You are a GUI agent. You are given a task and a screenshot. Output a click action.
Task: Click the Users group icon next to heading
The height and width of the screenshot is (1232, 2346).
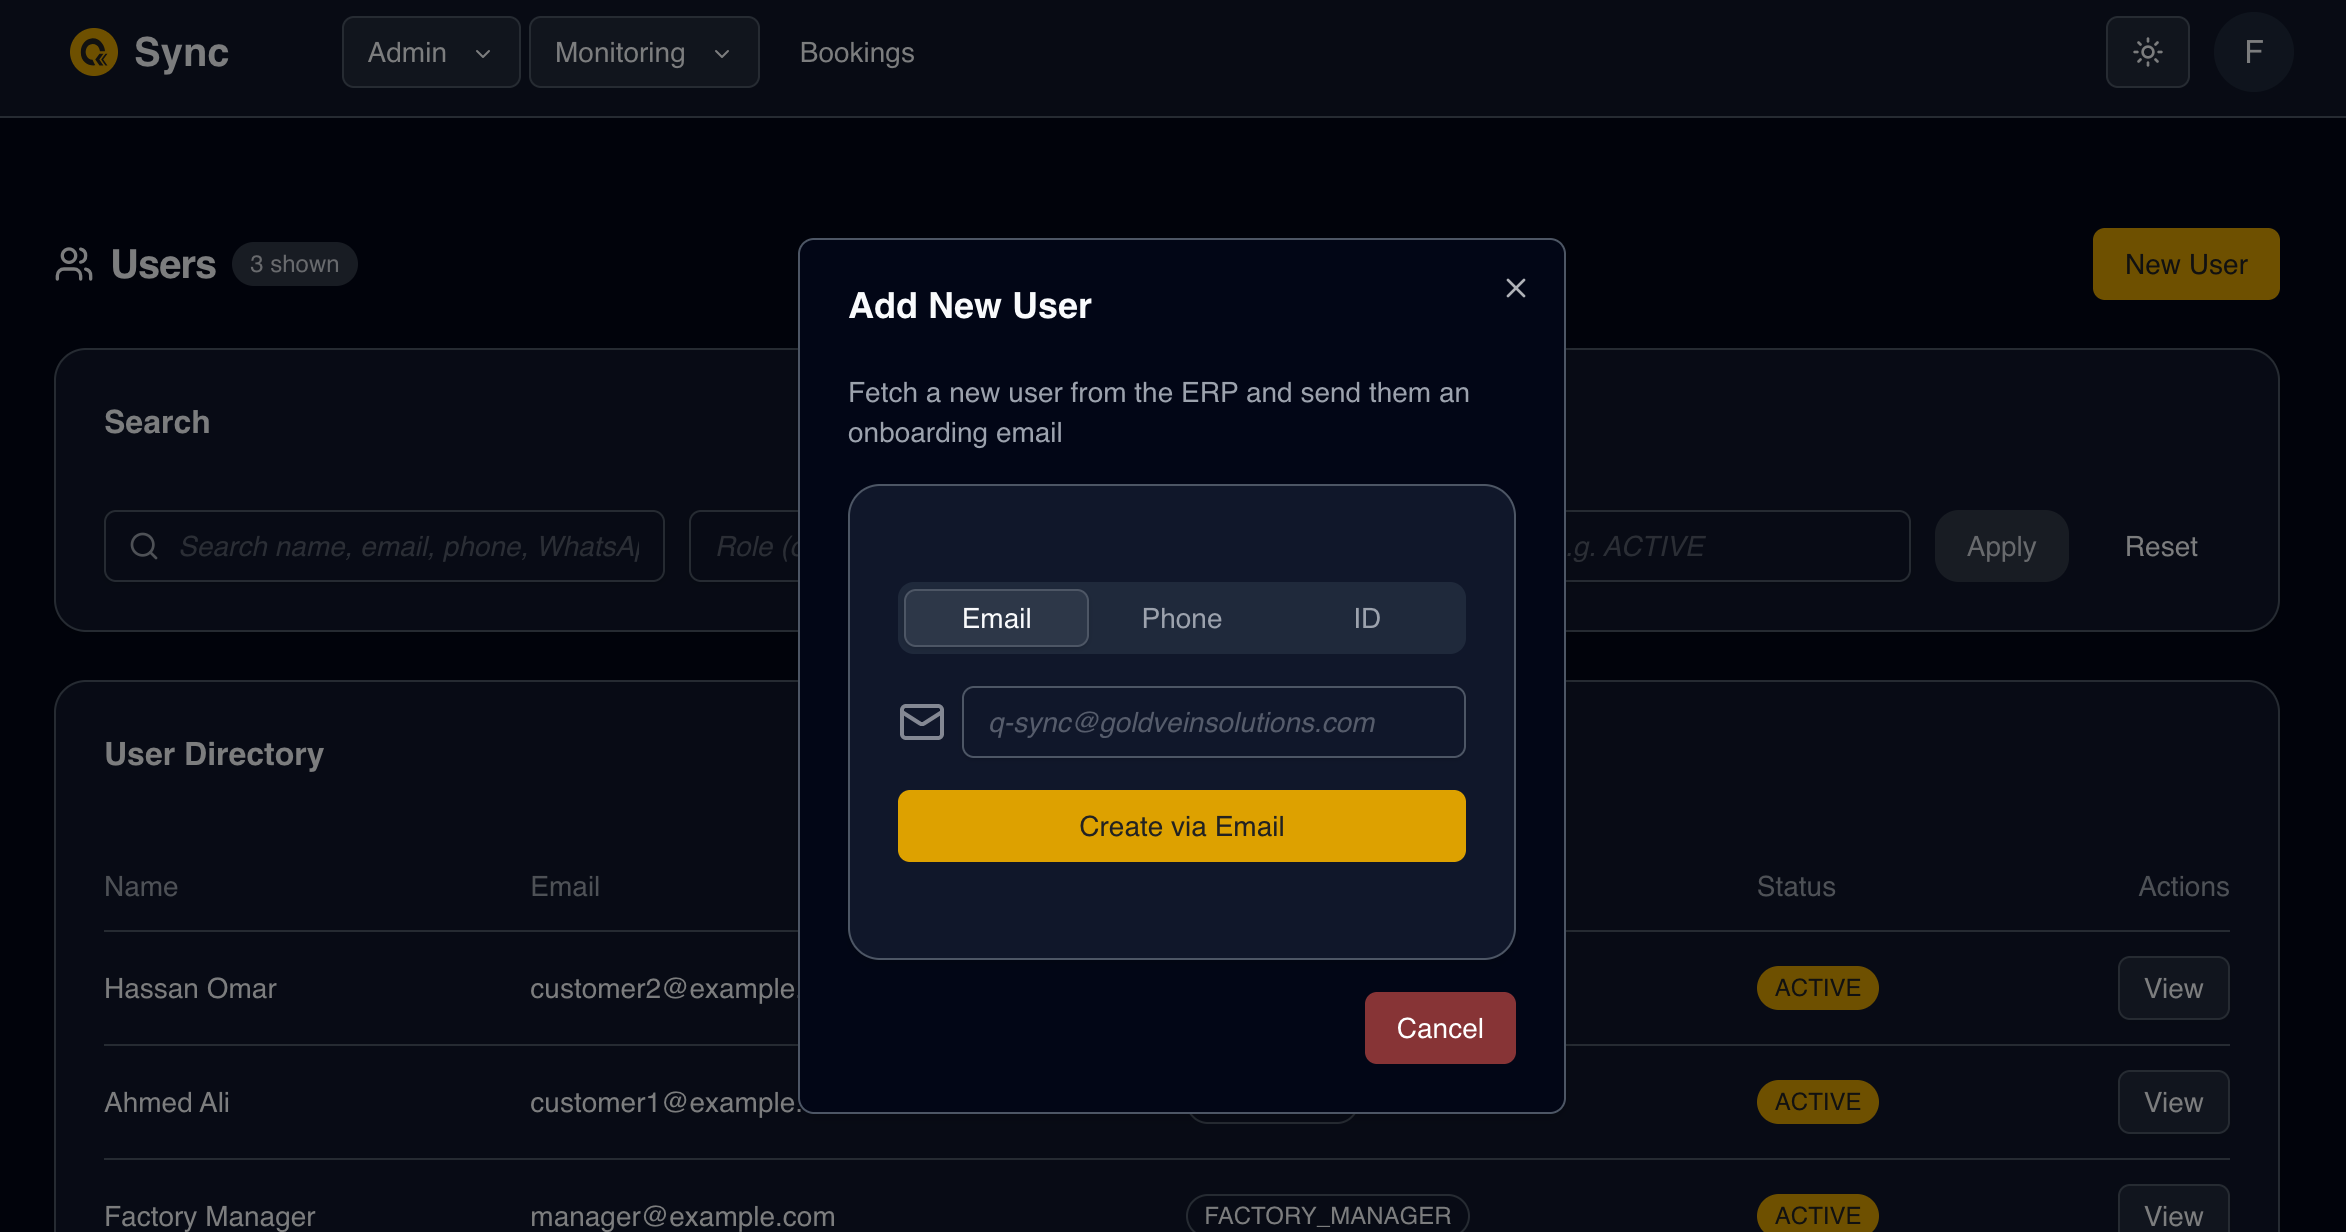(73, 264)
